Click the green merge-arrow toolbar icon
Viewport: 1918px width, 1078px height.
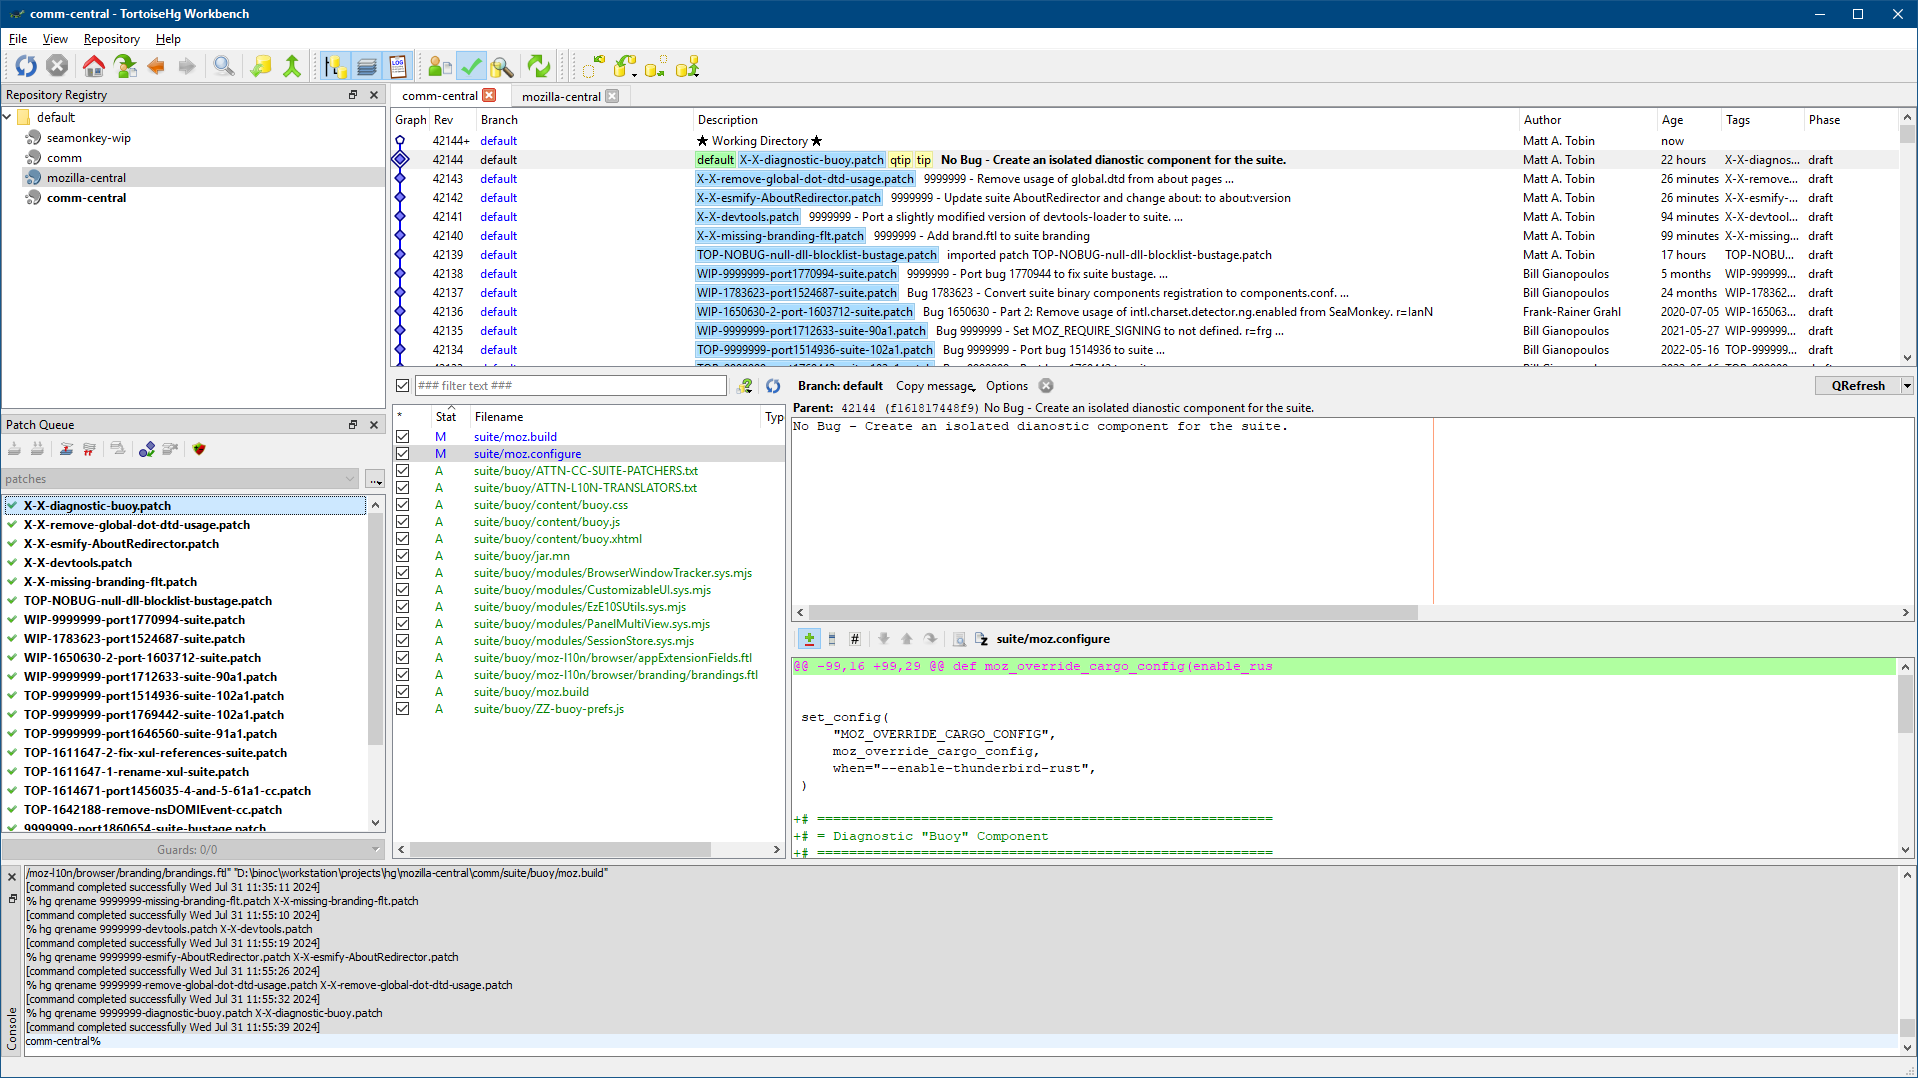tap(292, 66)
